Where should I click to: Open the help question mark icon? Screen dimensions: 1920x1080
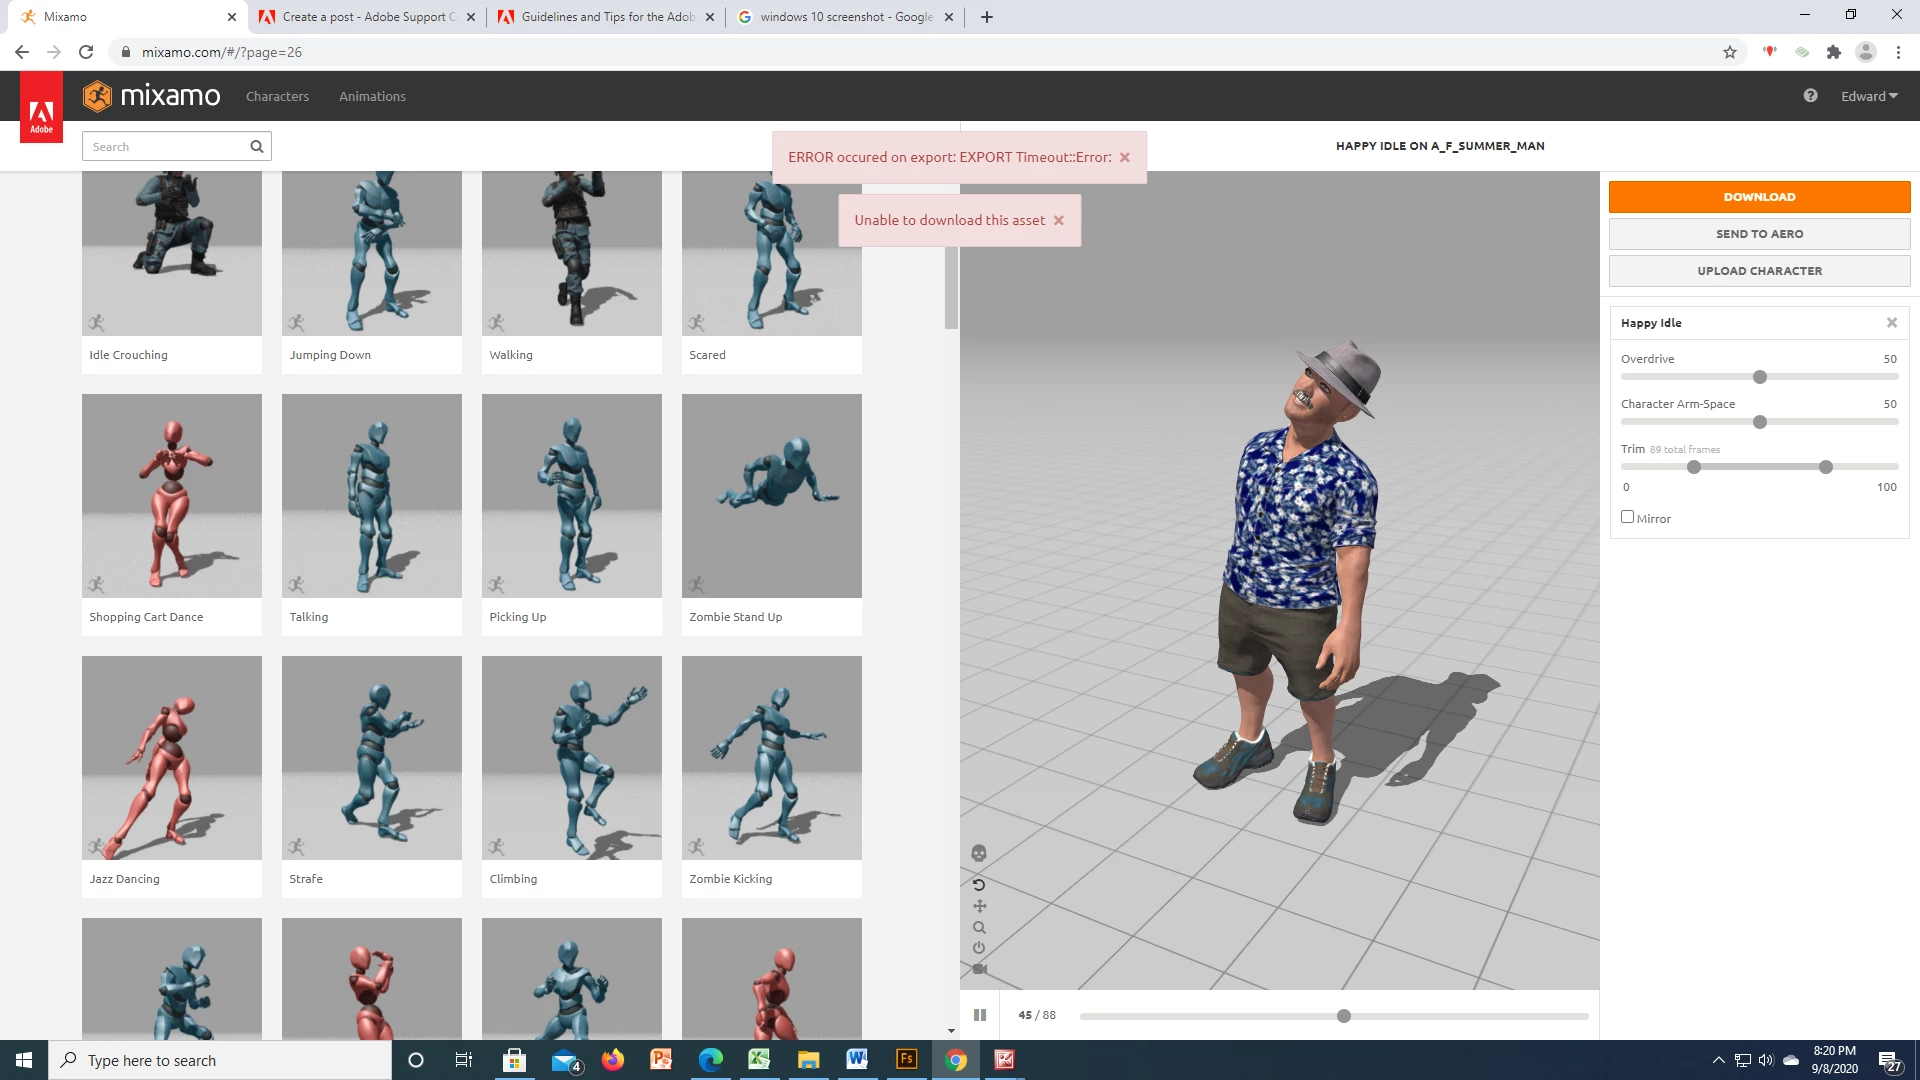[1810, 96]
